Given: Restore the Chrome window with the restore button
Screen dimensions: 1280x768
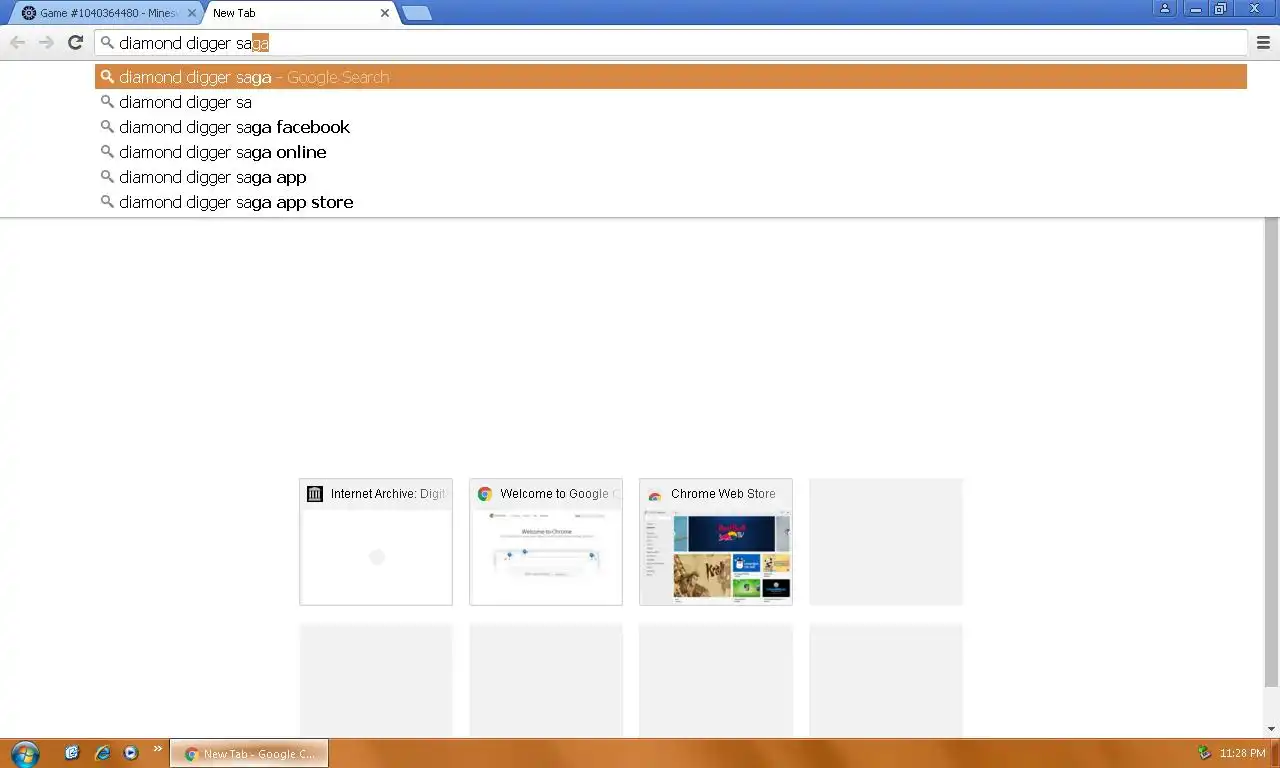Looking at the screenshot, I should click(1220, 8).
